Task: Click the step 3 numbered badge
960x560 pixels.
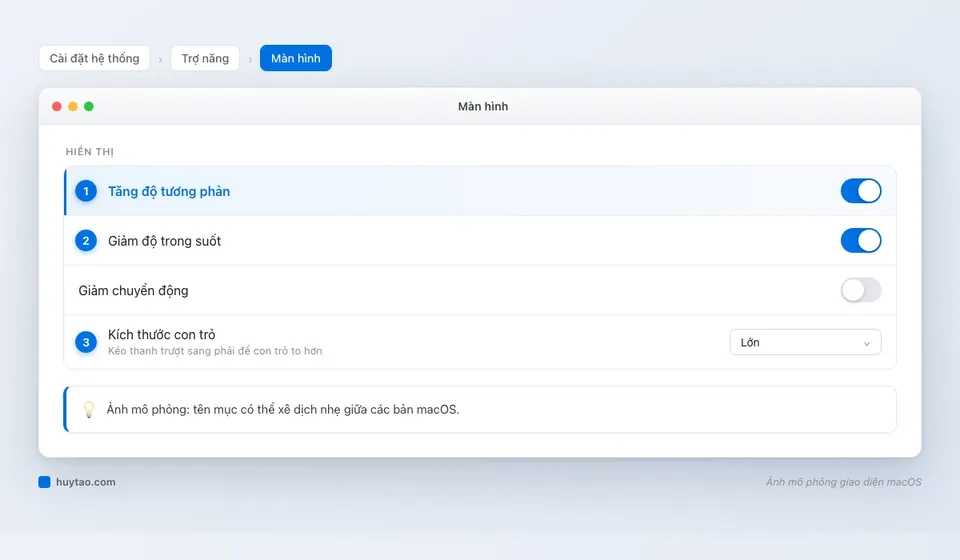Action: [x=86, y=342]
